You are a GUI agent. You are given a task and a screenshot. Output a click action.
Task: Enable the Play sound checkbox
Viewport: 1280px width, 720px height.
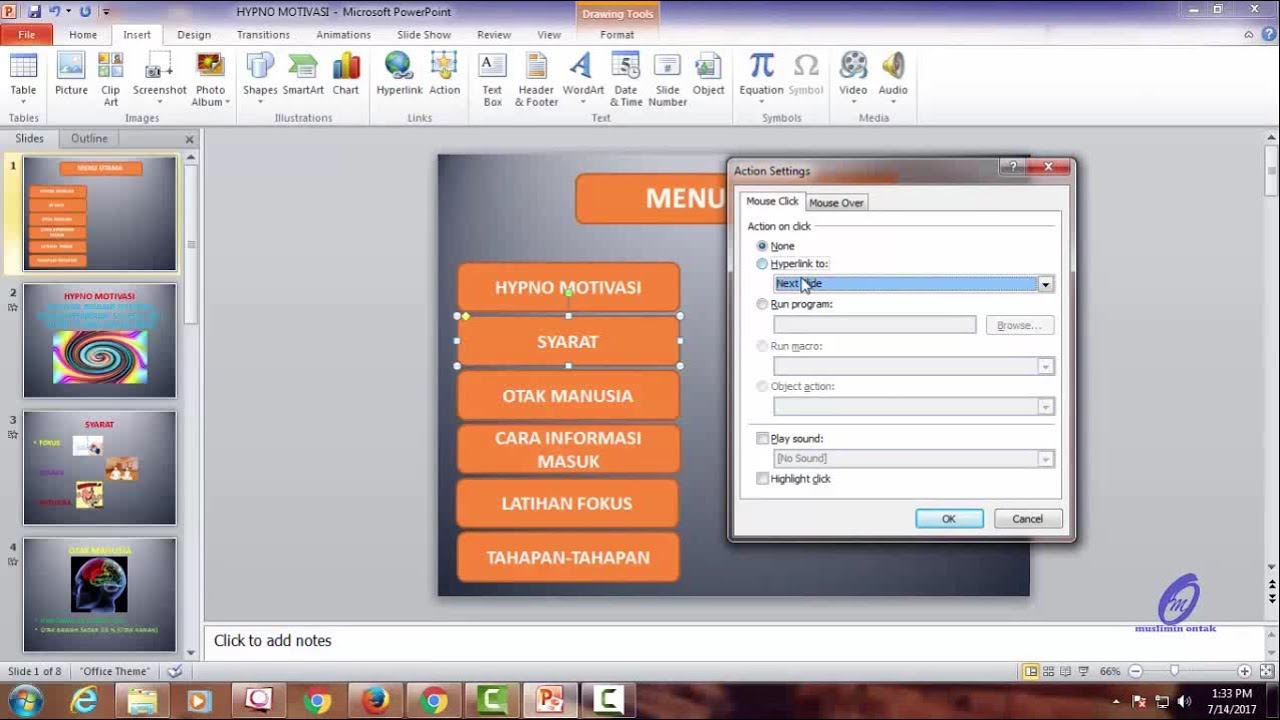click(763, 438)
